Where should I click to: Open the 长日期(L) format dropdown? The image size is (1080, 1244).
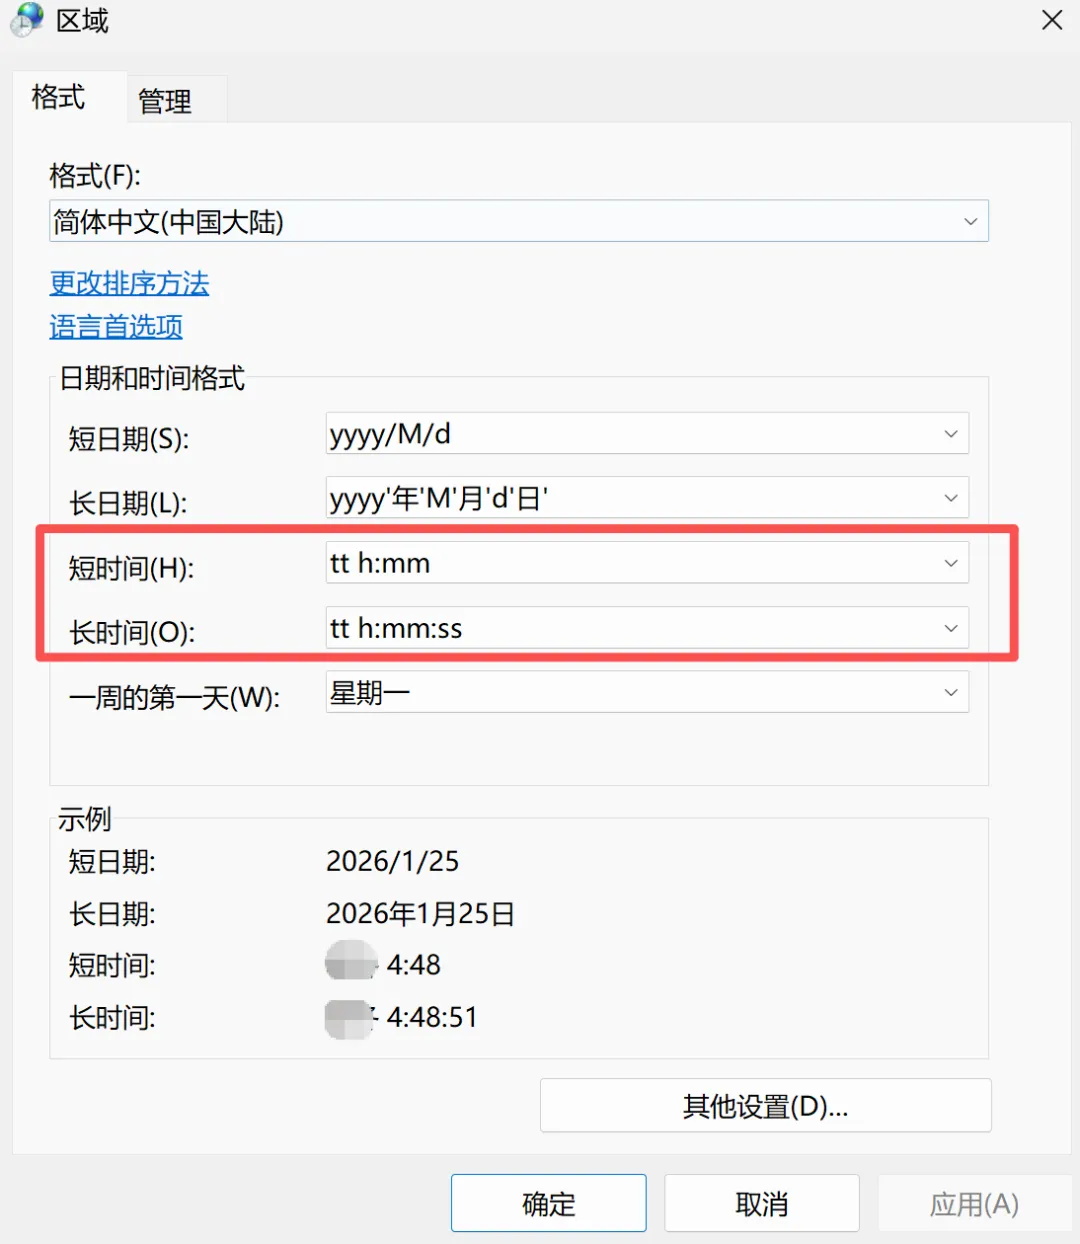click(x=949, y=497)
